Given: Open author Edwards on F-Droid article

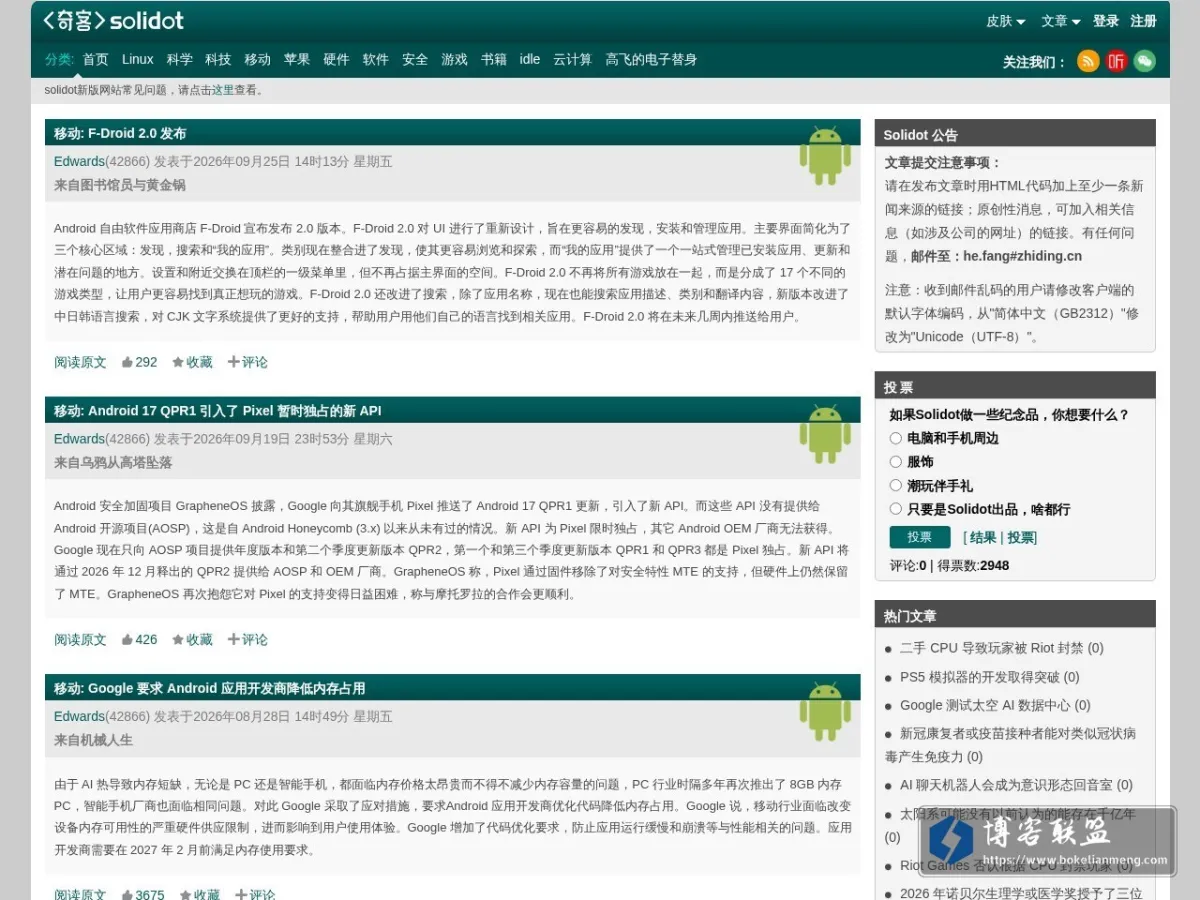Looking at the screenshot, I should (79, 161).
